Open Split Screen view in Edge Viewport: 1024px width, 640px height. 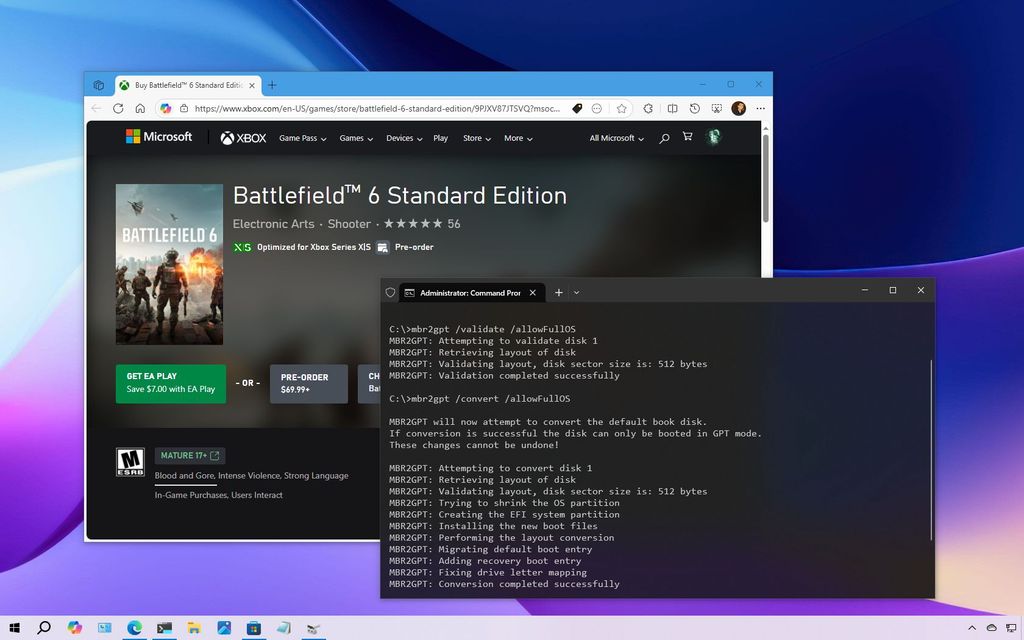[x=673, y=108]
